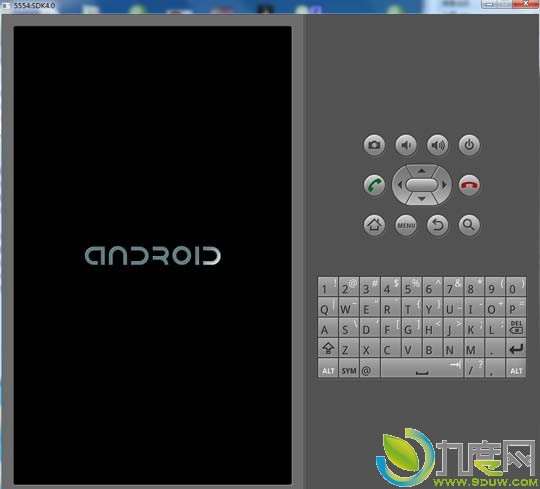Click the number 0 key
This screenshot has width=540, height=489.
click(x=516, y=287)
